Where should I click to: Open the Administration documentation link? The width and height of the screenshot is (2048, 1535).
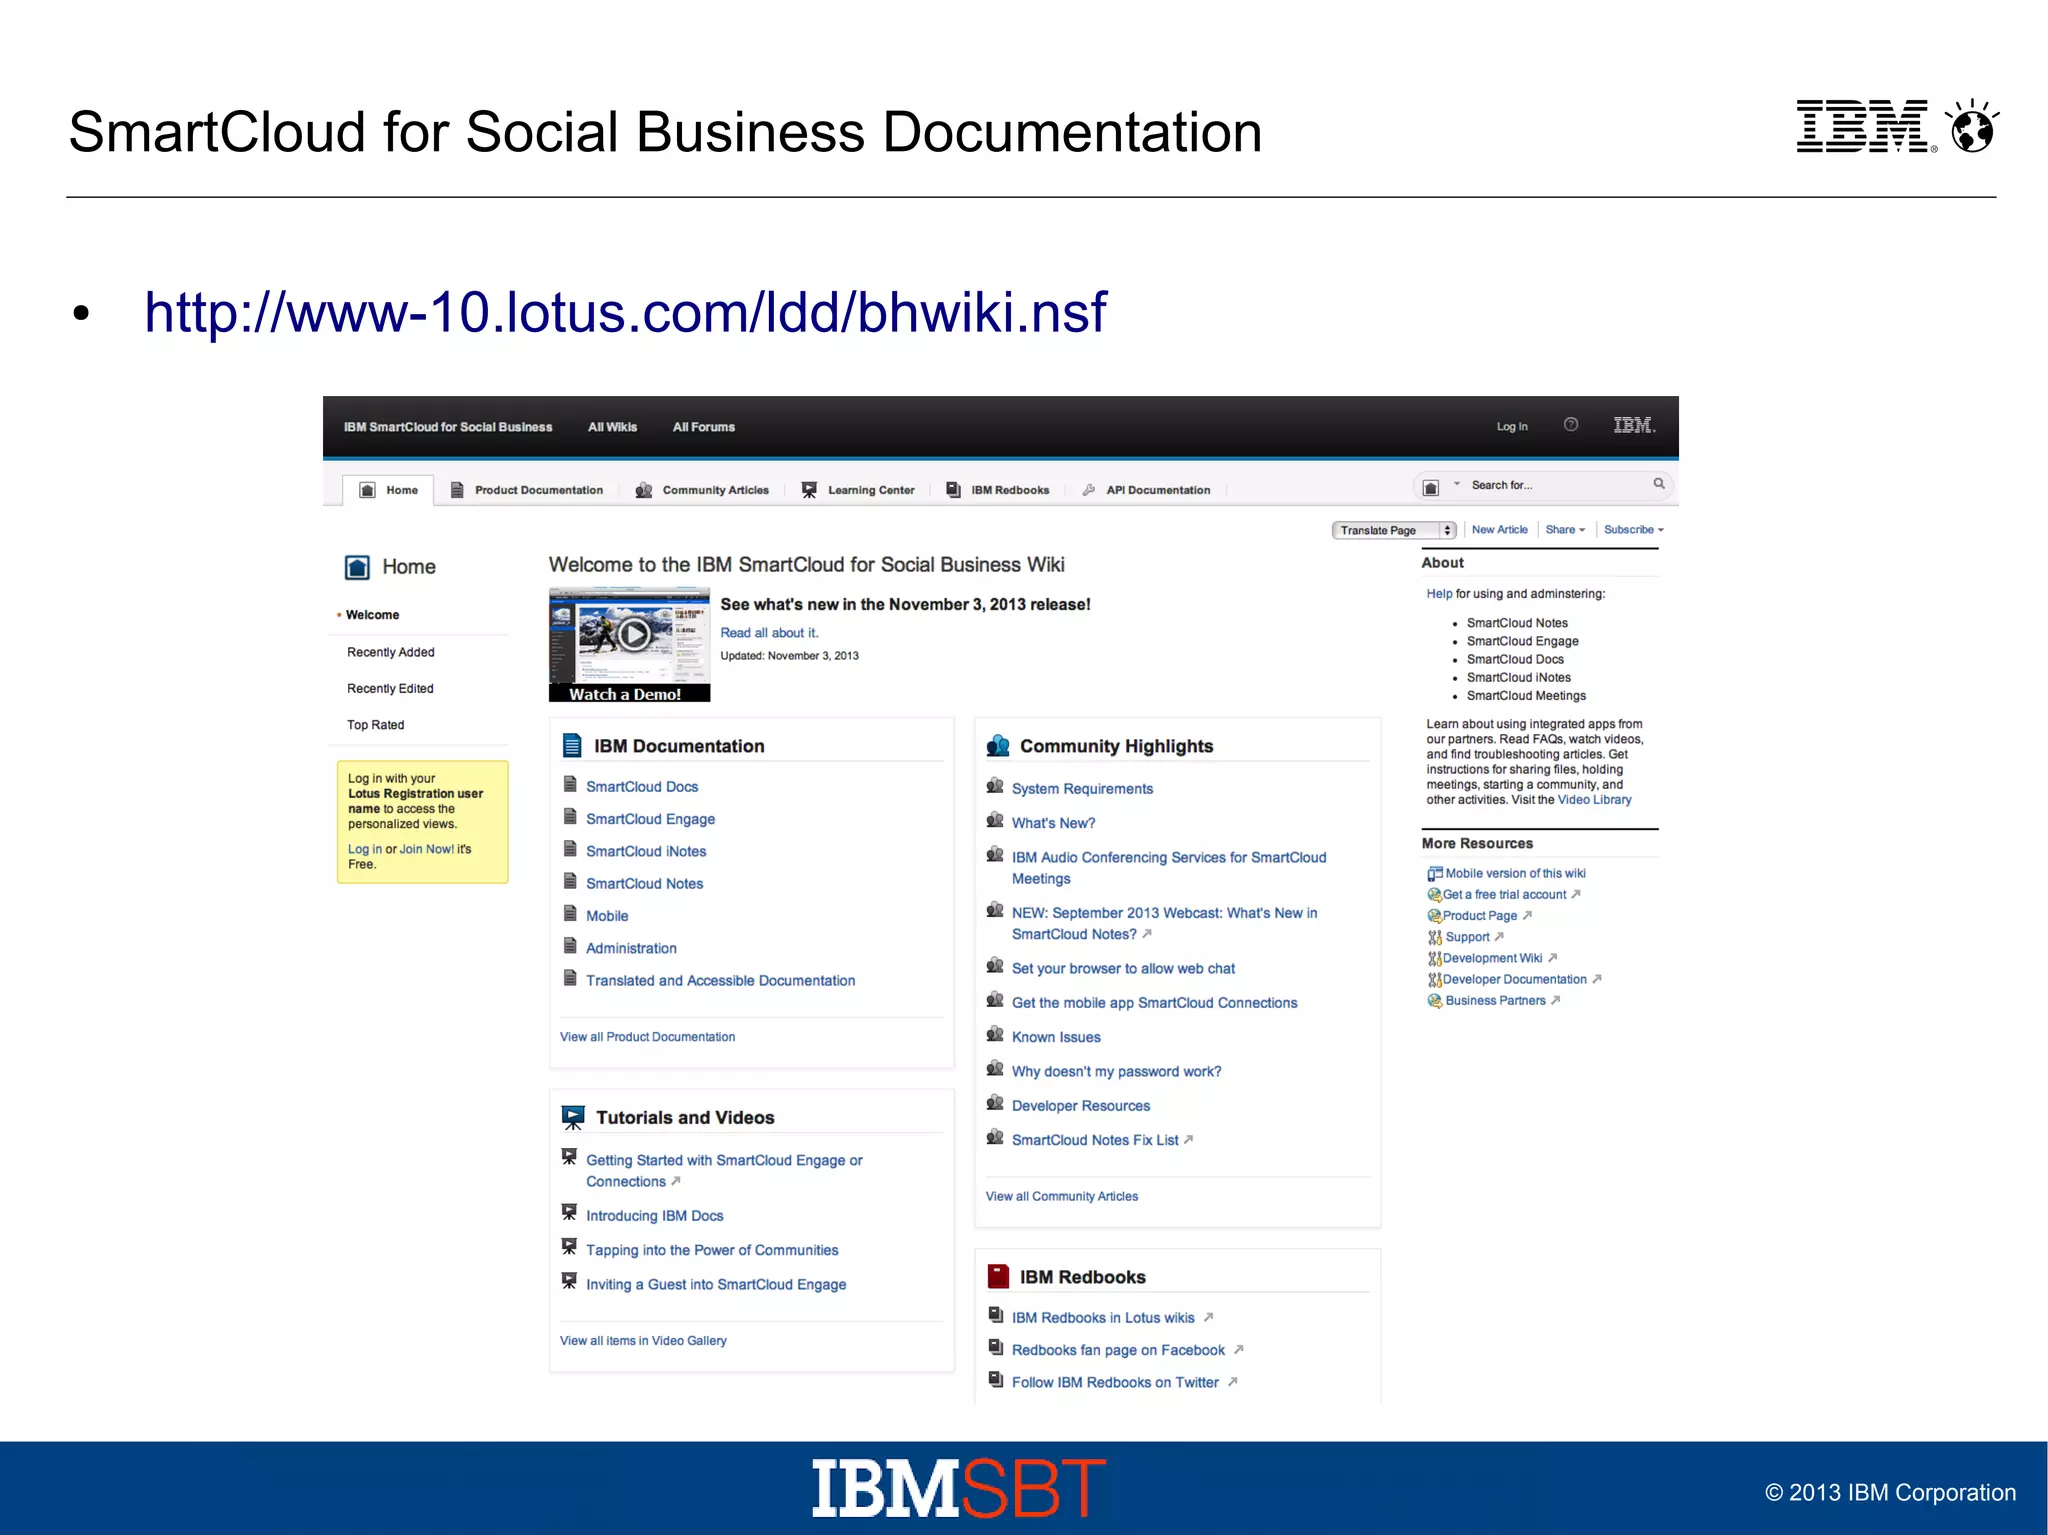click(631, 948)
